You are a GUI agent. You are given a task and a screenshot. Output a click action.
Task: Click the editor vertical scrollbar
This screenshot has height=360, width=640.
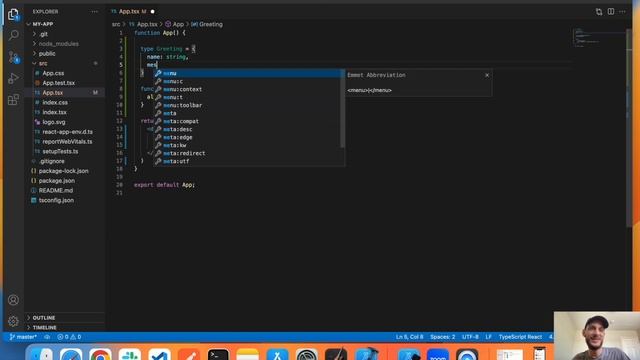(629, 127)
